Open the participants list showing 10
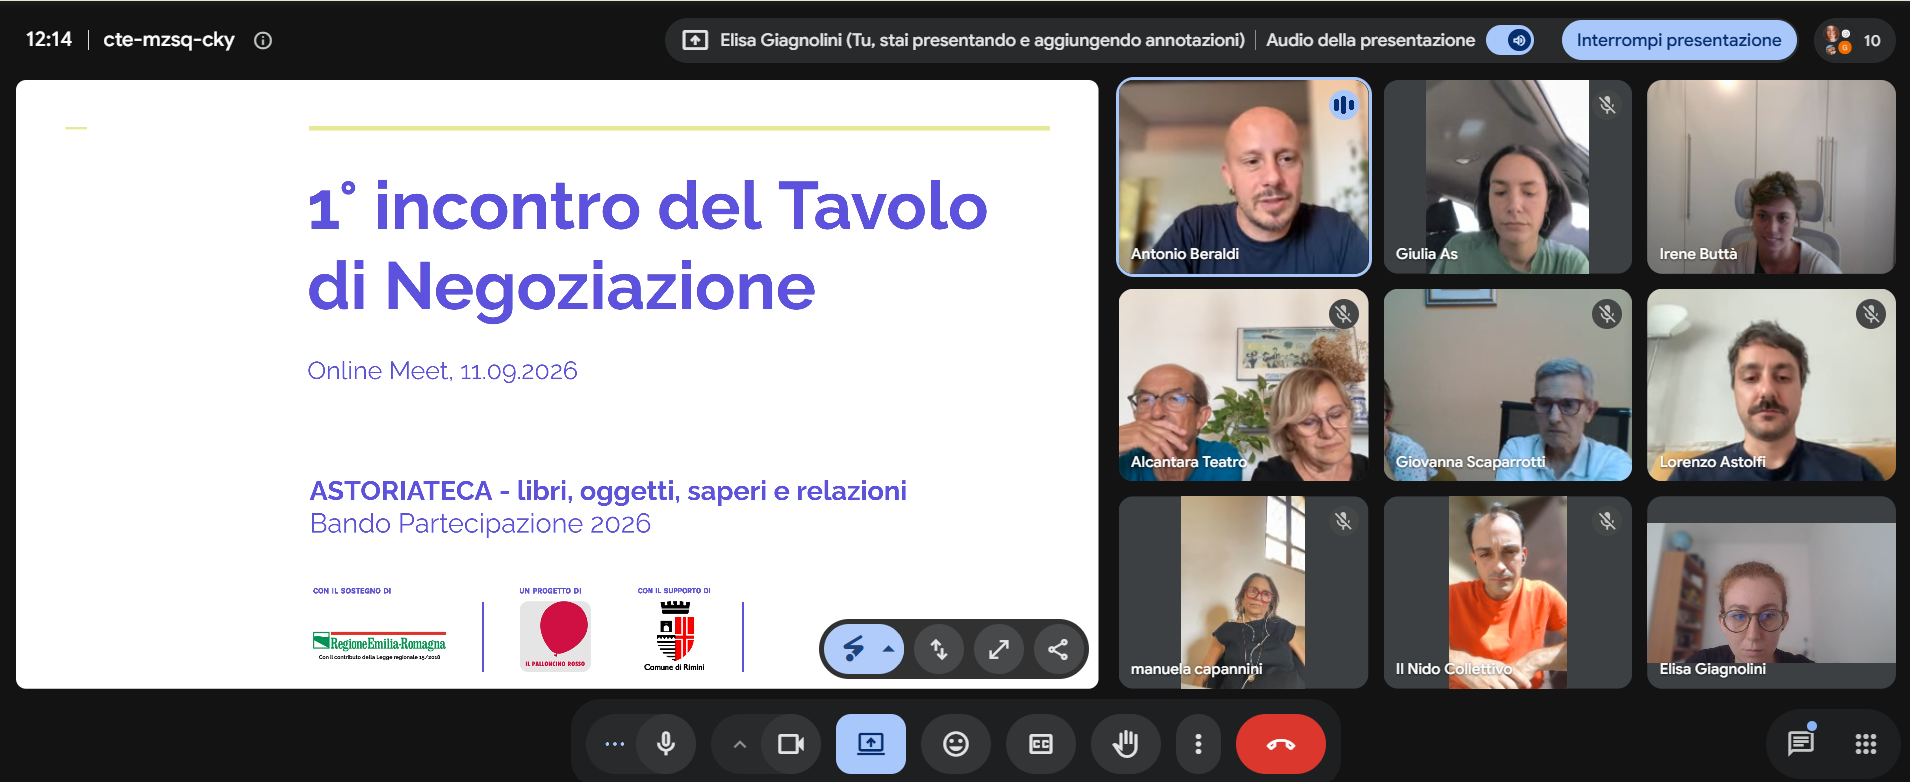 point(1854,40)
